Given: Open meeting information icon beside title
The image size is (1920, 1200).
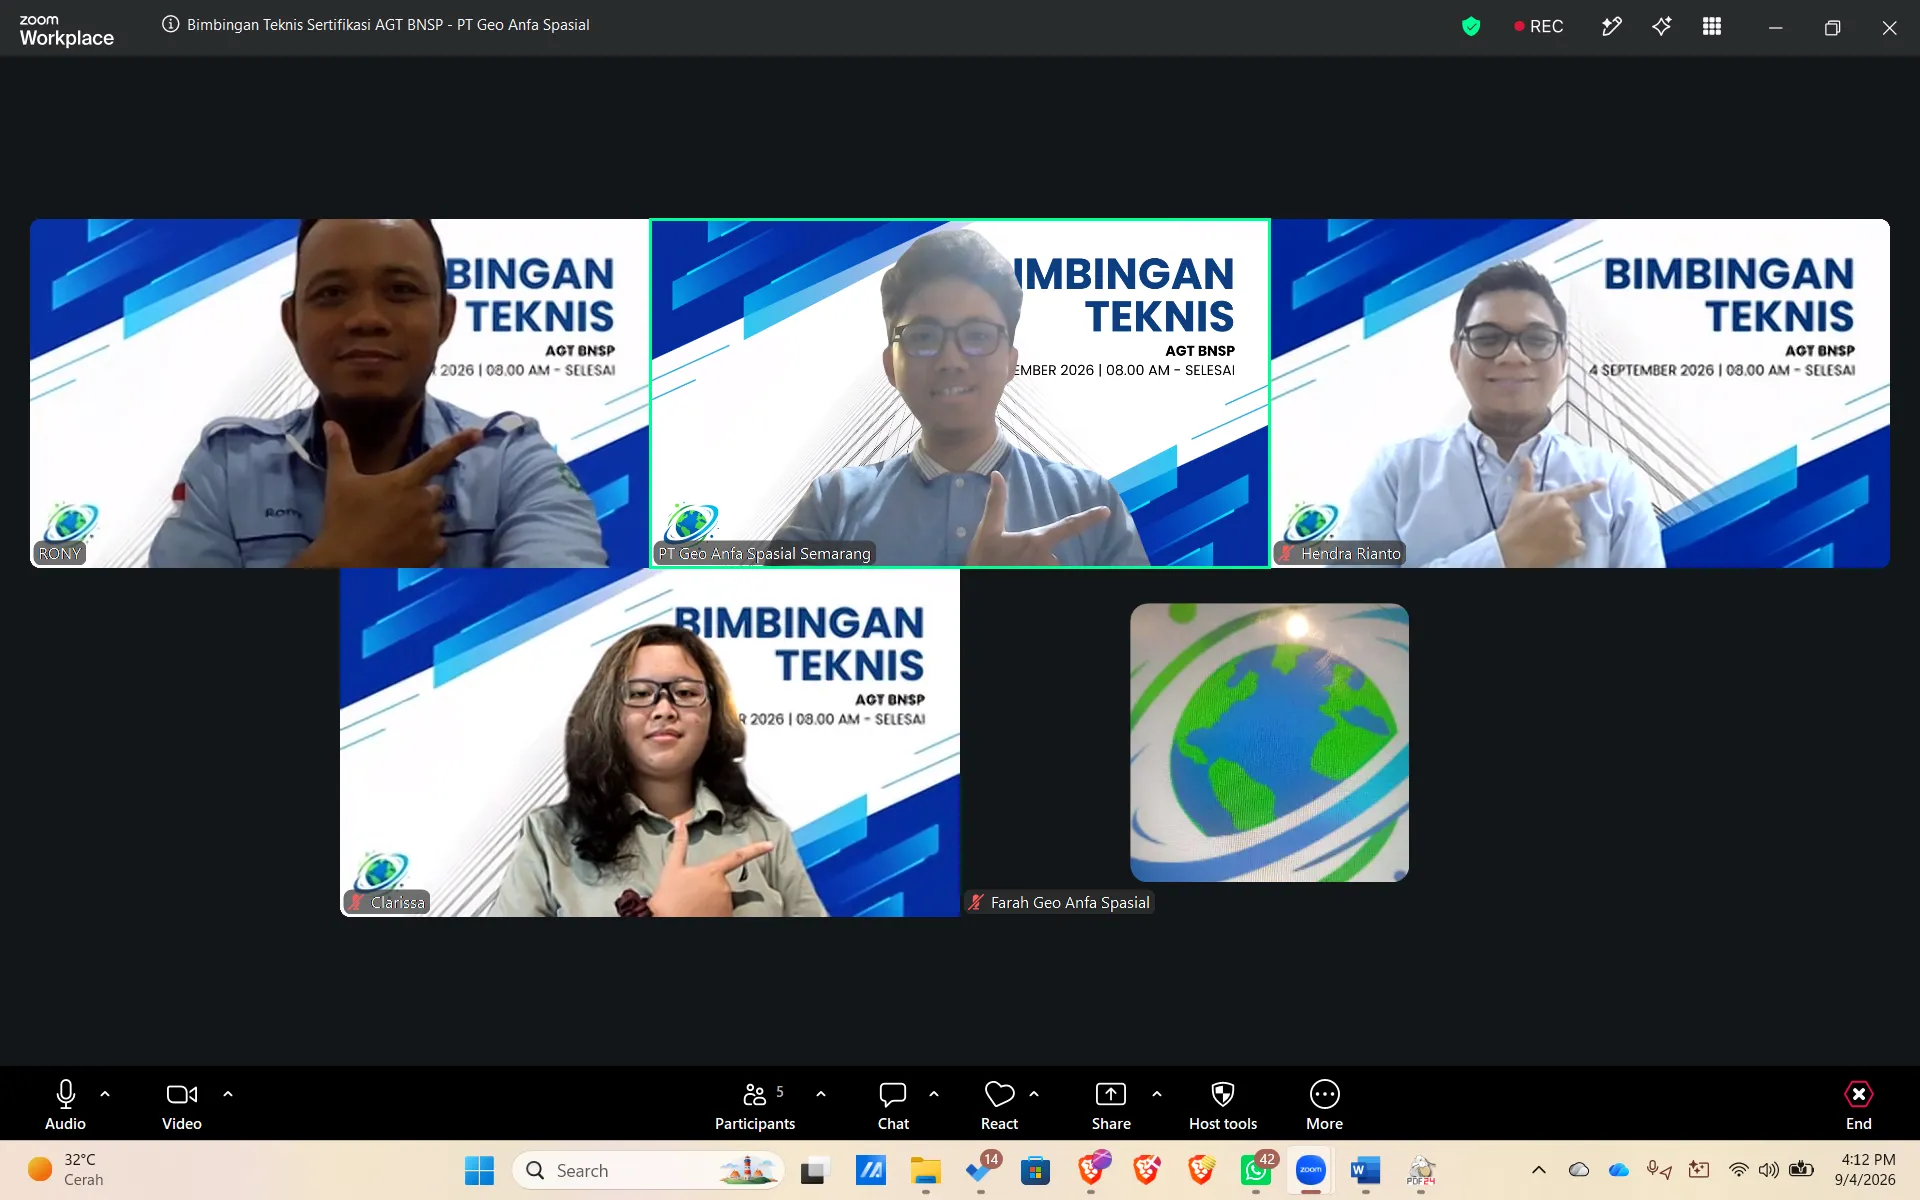Looking at the screenshot, I should tap(171, 24).
